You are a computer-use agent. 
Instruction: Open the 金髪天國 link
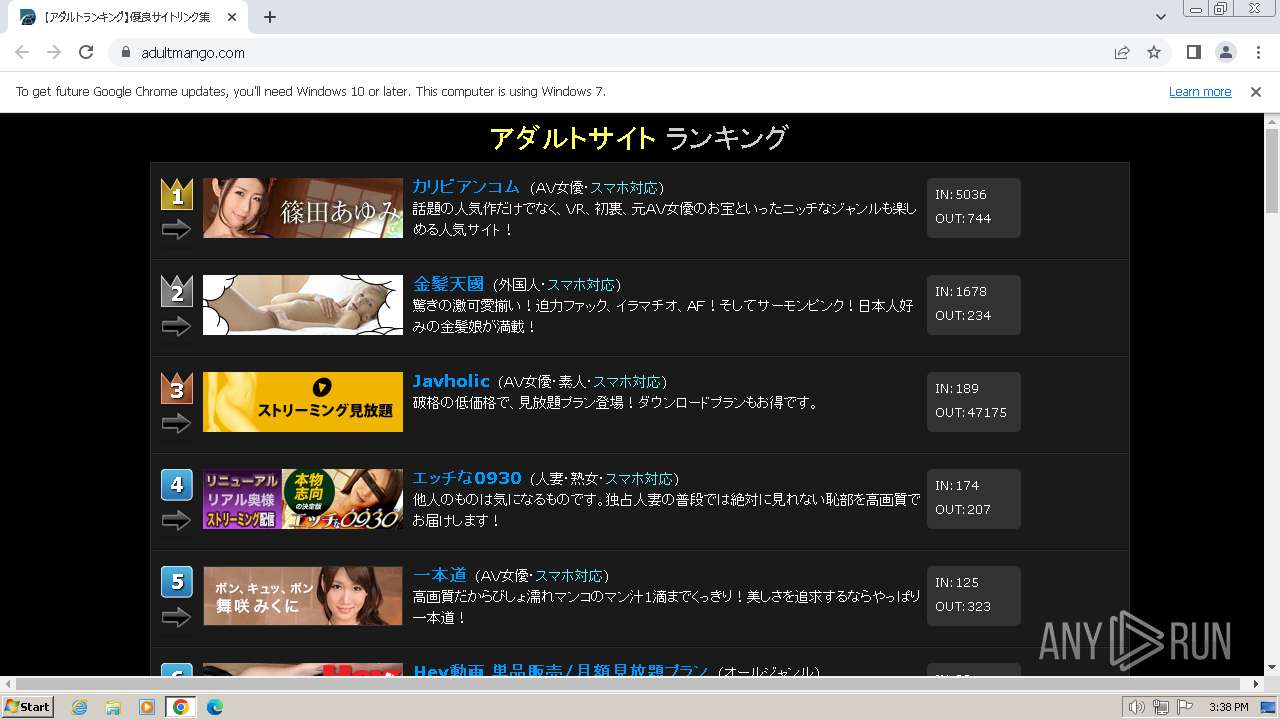tap(448, 284)
